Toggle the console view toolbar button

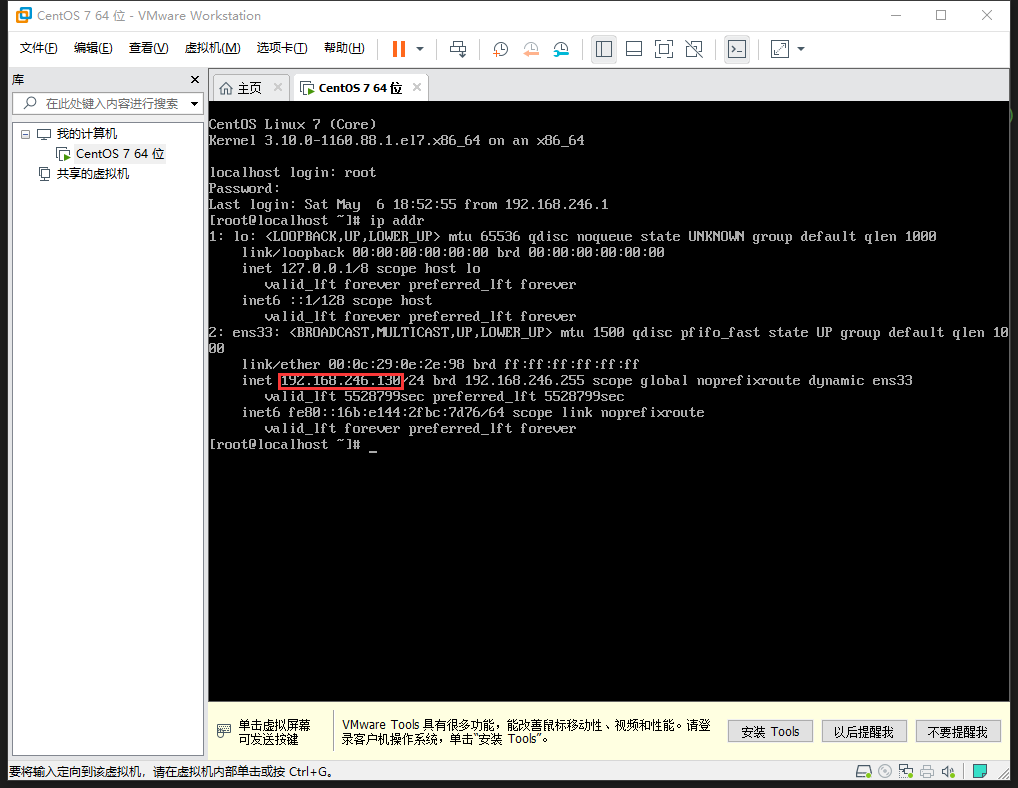pos(737,49)
